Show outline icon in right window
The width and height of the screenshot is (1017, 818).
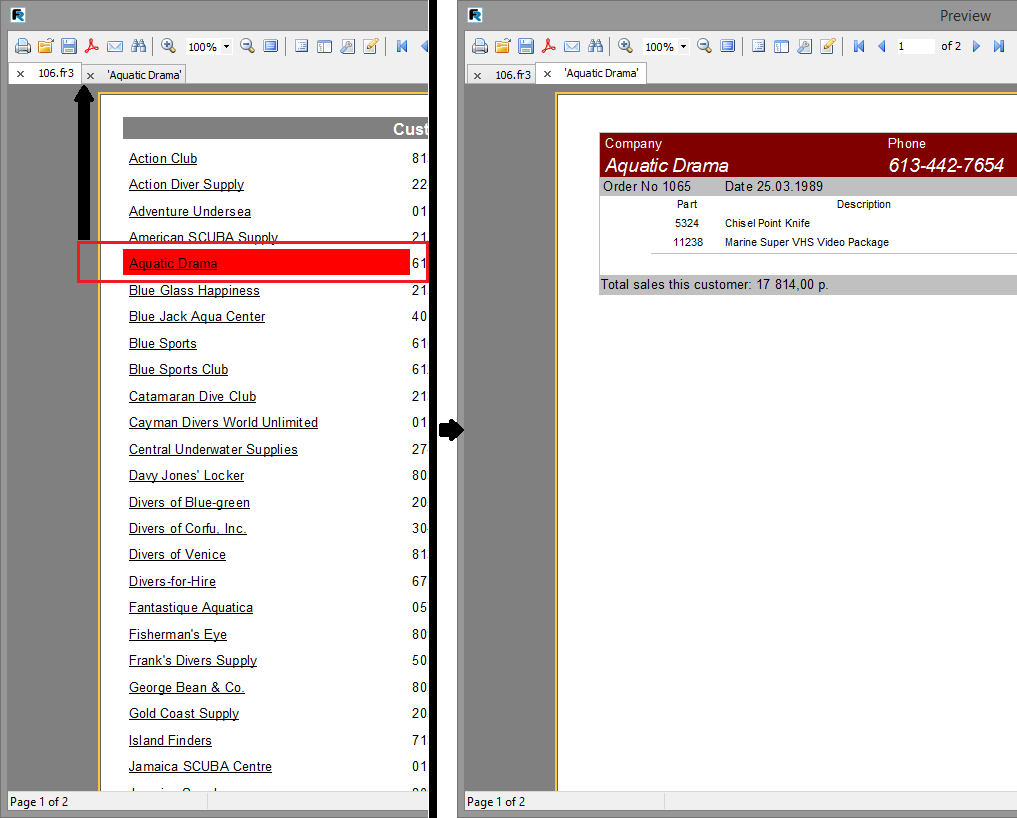coord(758,46)
